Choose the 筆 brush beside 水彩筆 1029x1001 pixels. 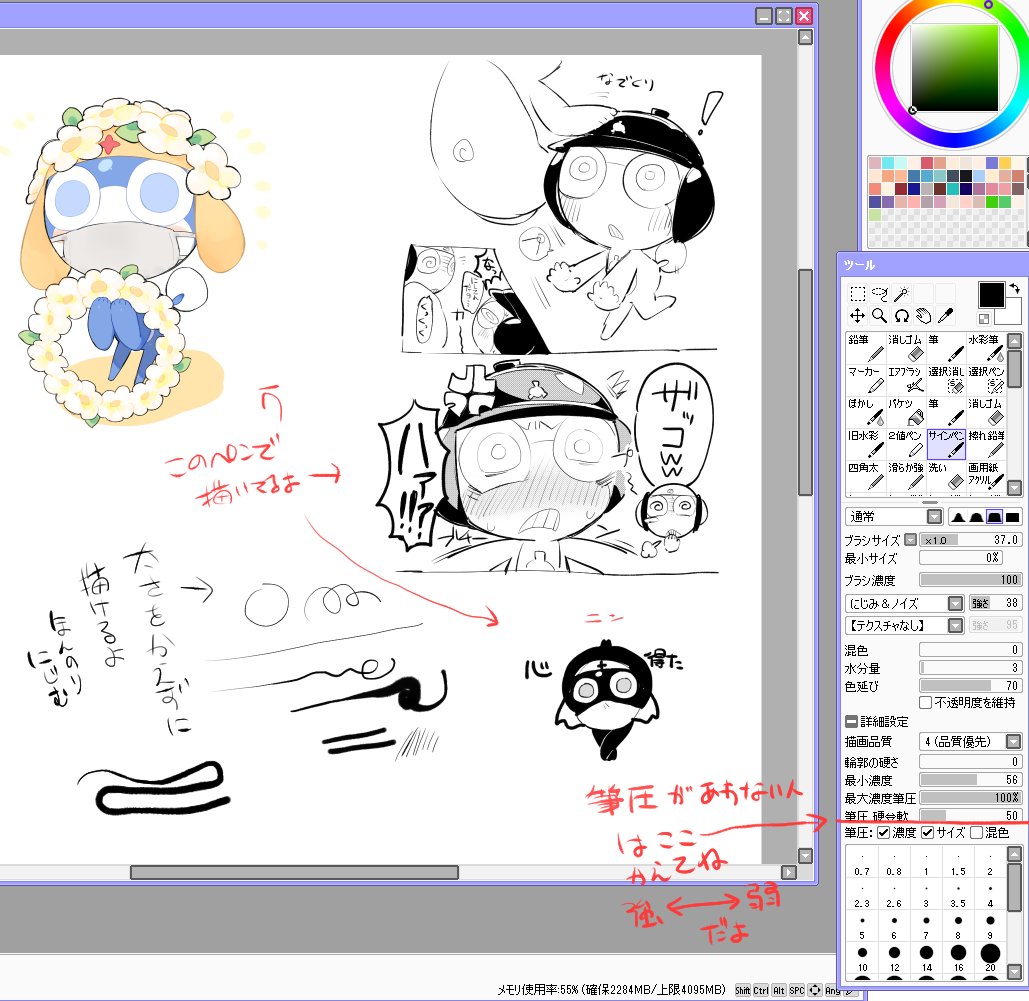946,348
